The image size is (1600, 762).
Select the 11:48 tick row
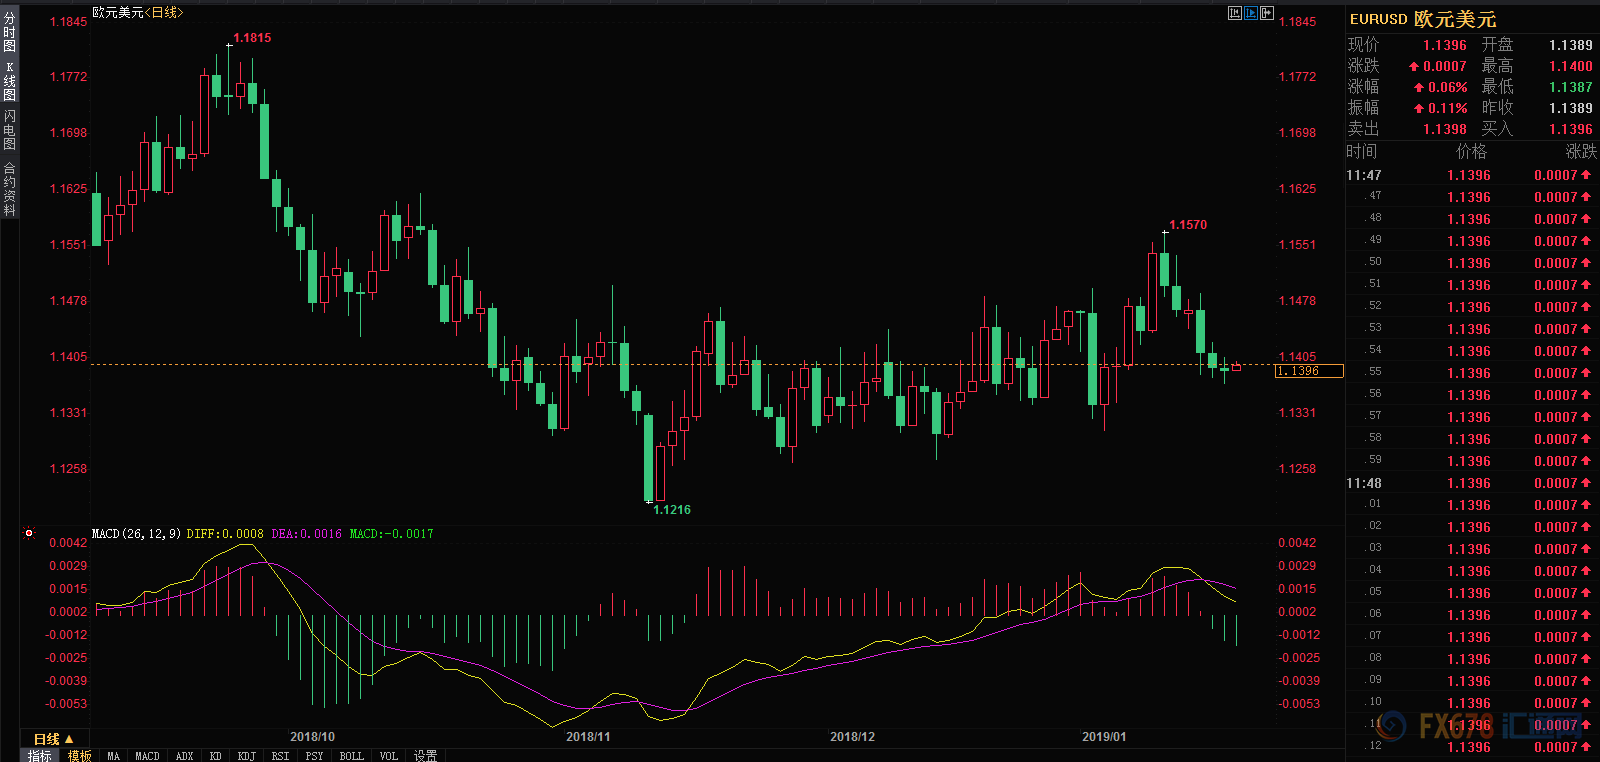[x=1472, y=483]
